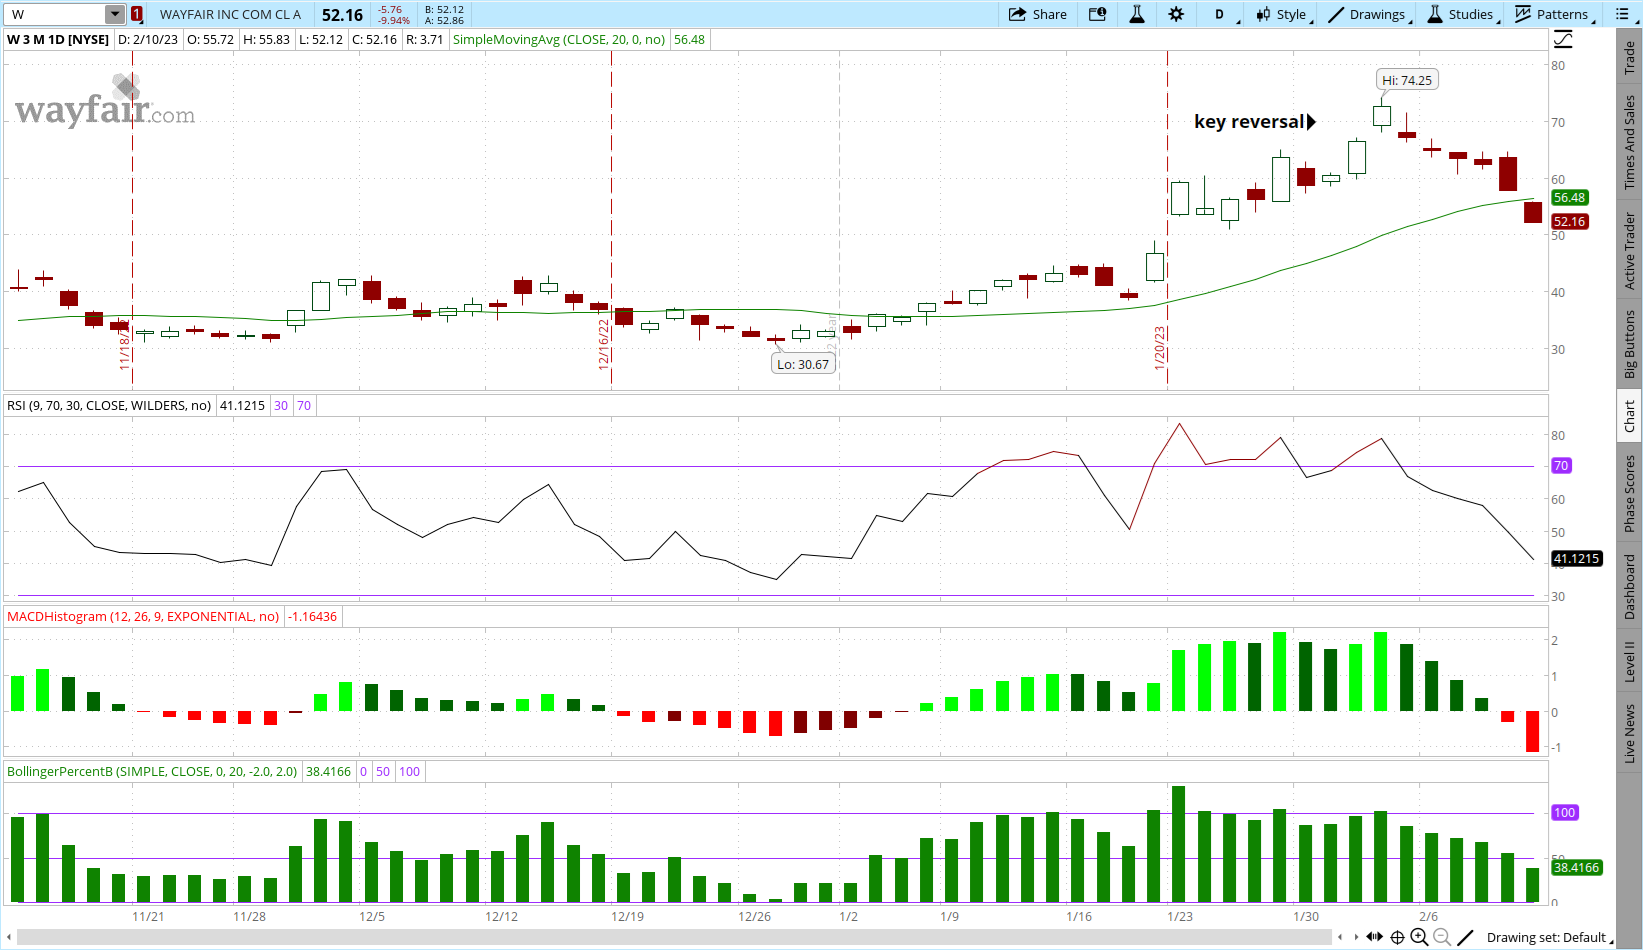Open the Dashboard side tab

pyautogui.click(x=1630, y=587)
